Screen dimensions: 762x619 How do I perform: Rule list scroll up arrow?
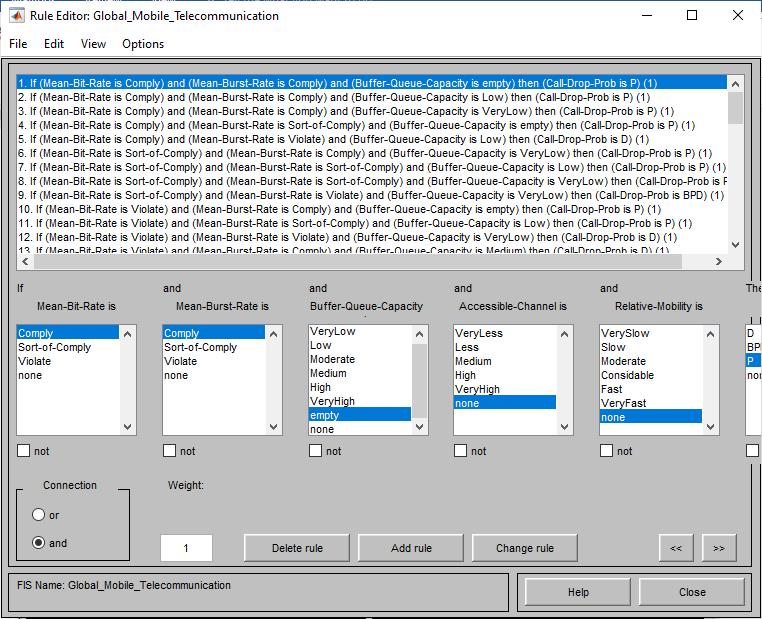pos(735,84)
